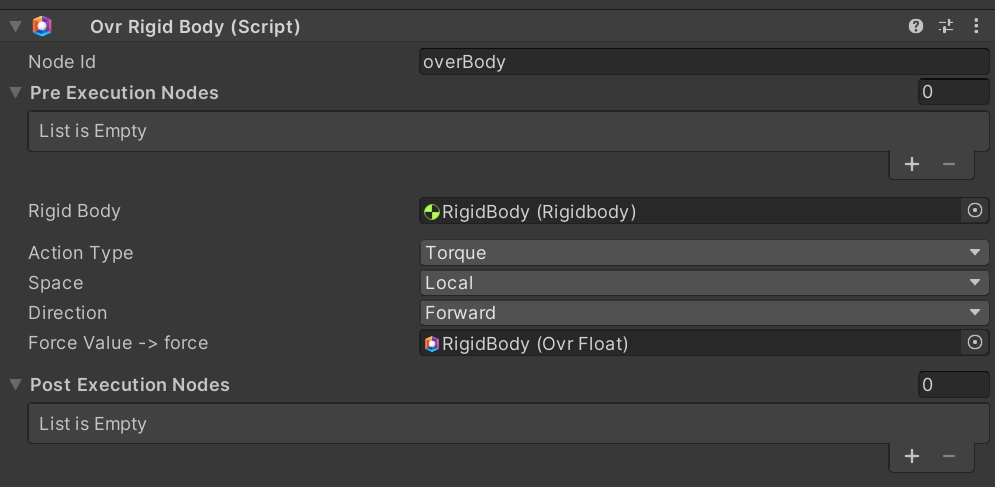995x487 pixels.
Task: Open the Action Type dropdown
Action: (x=705, y=253)
